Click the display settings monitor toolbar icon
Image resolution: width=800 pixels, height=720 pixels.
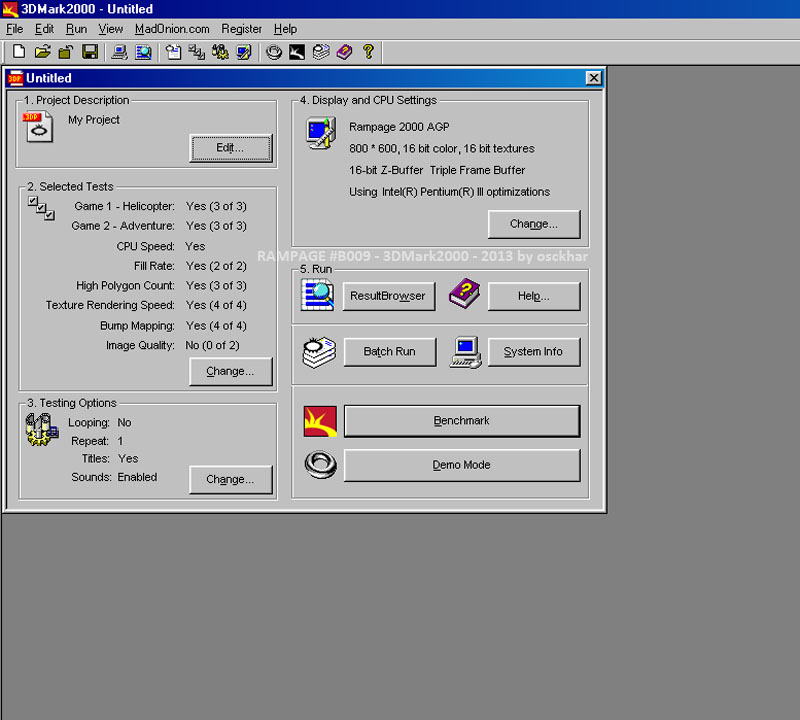click(244, 52)
